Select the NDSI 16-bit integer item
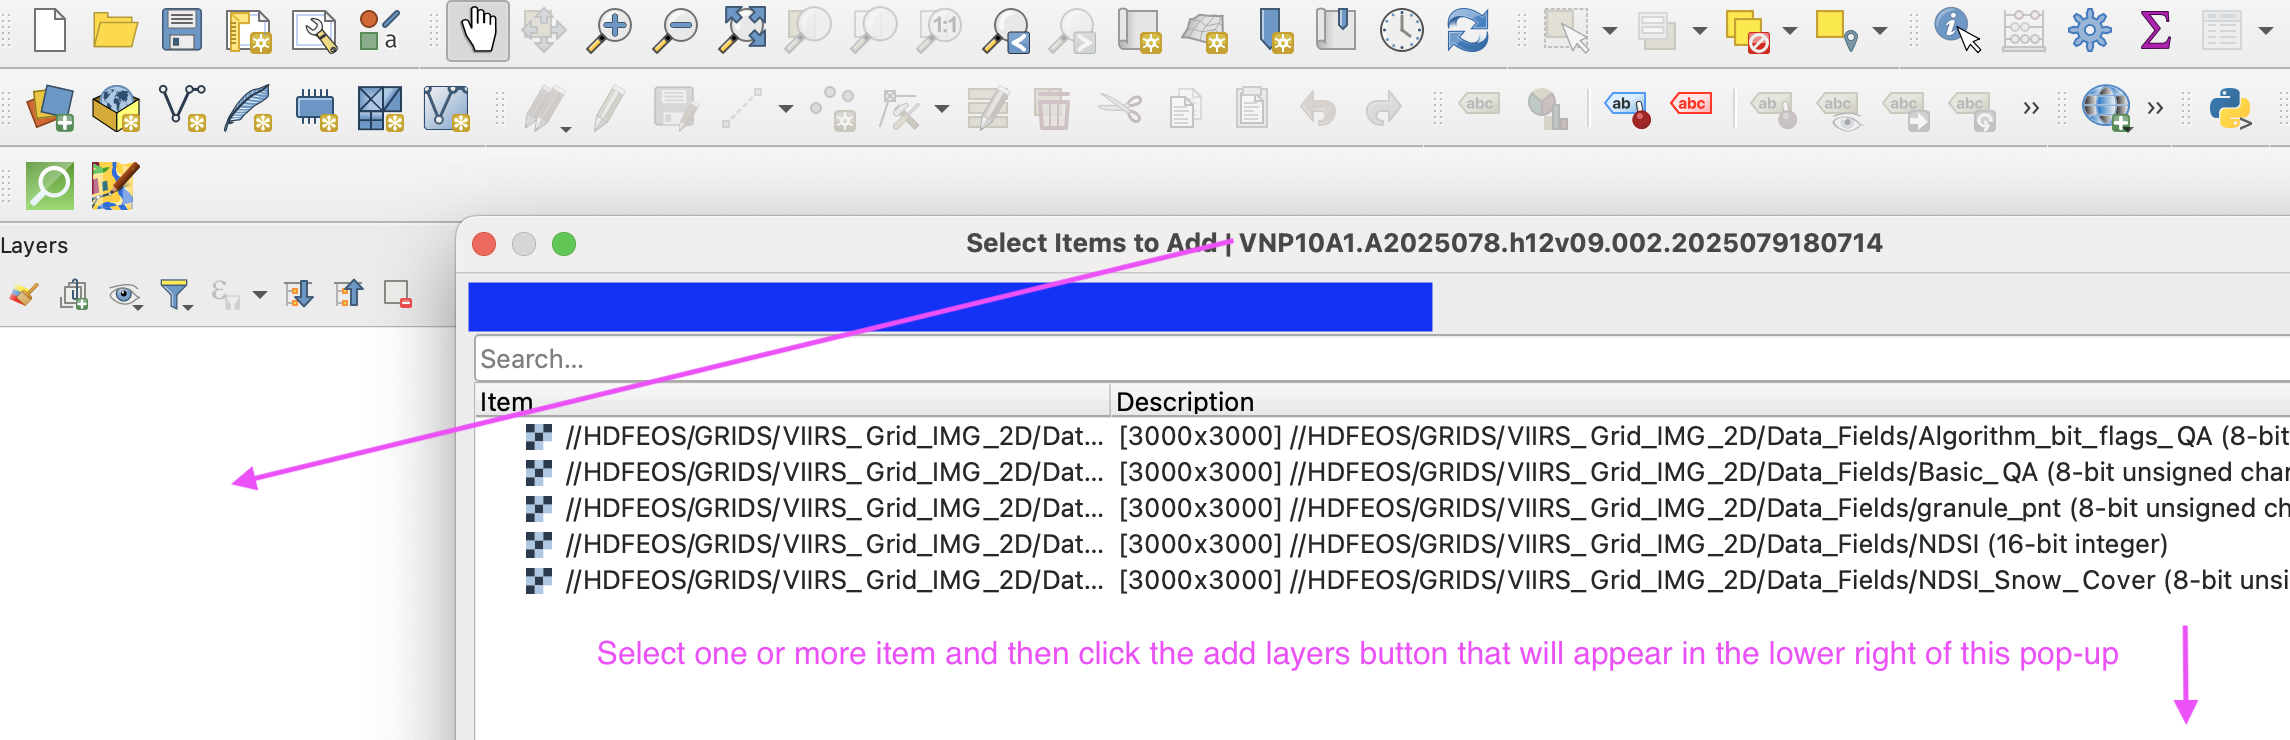The height and width of the screenshot is (740, 2290). (x=1382, y=544)
